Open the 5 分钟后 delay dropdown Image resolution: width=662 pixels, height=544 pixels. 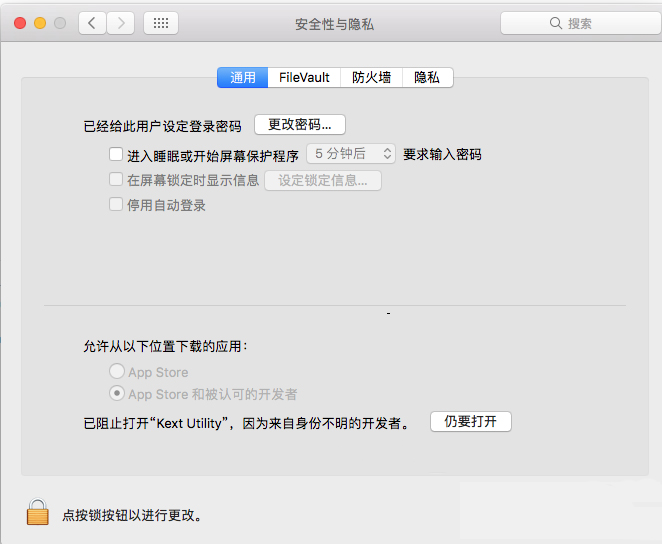[x=351, y=154]
